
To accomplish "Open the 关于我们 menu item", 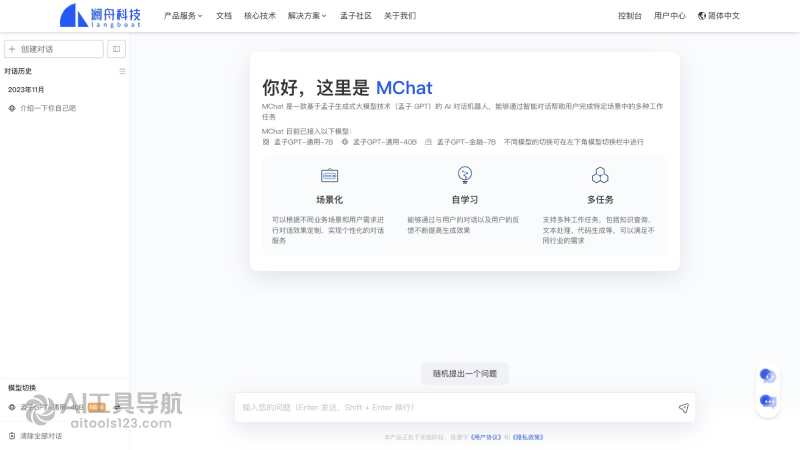I will tap(400, 16).
